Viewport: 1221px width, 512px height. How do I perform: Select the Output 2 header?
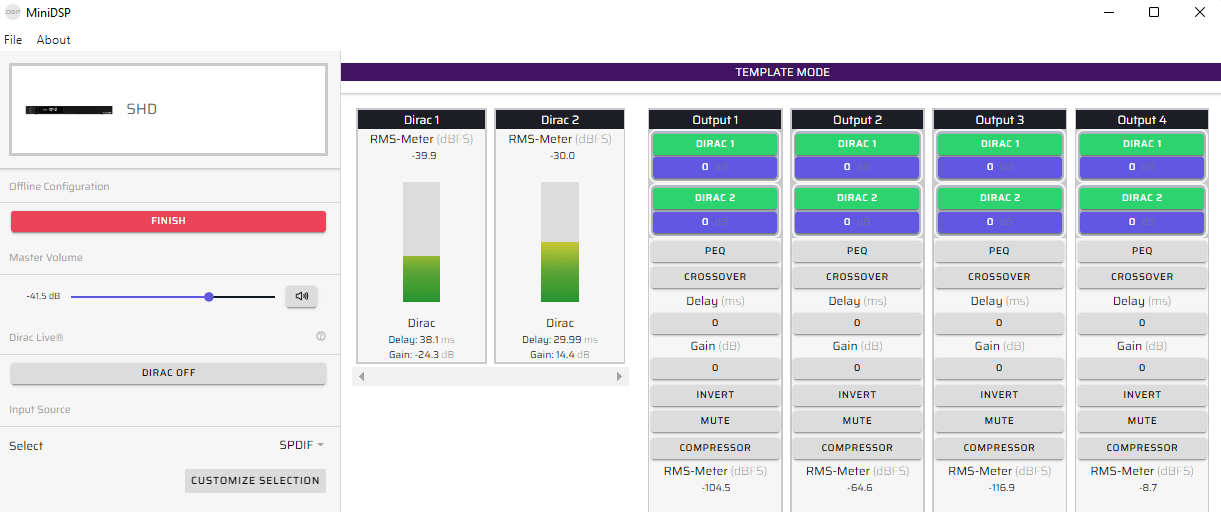[x=857, y=120]
